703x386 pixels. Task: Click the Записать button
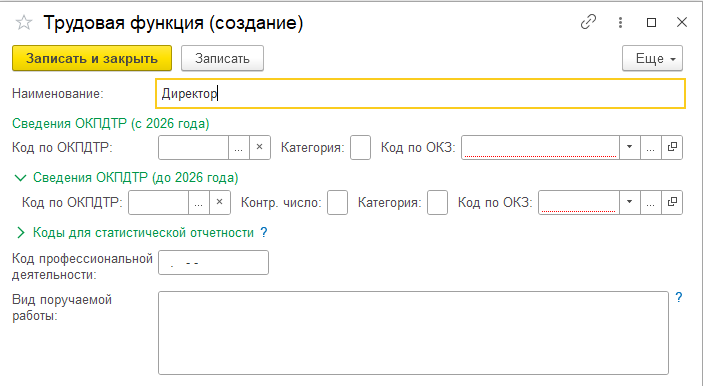click(x=222, y=58)
